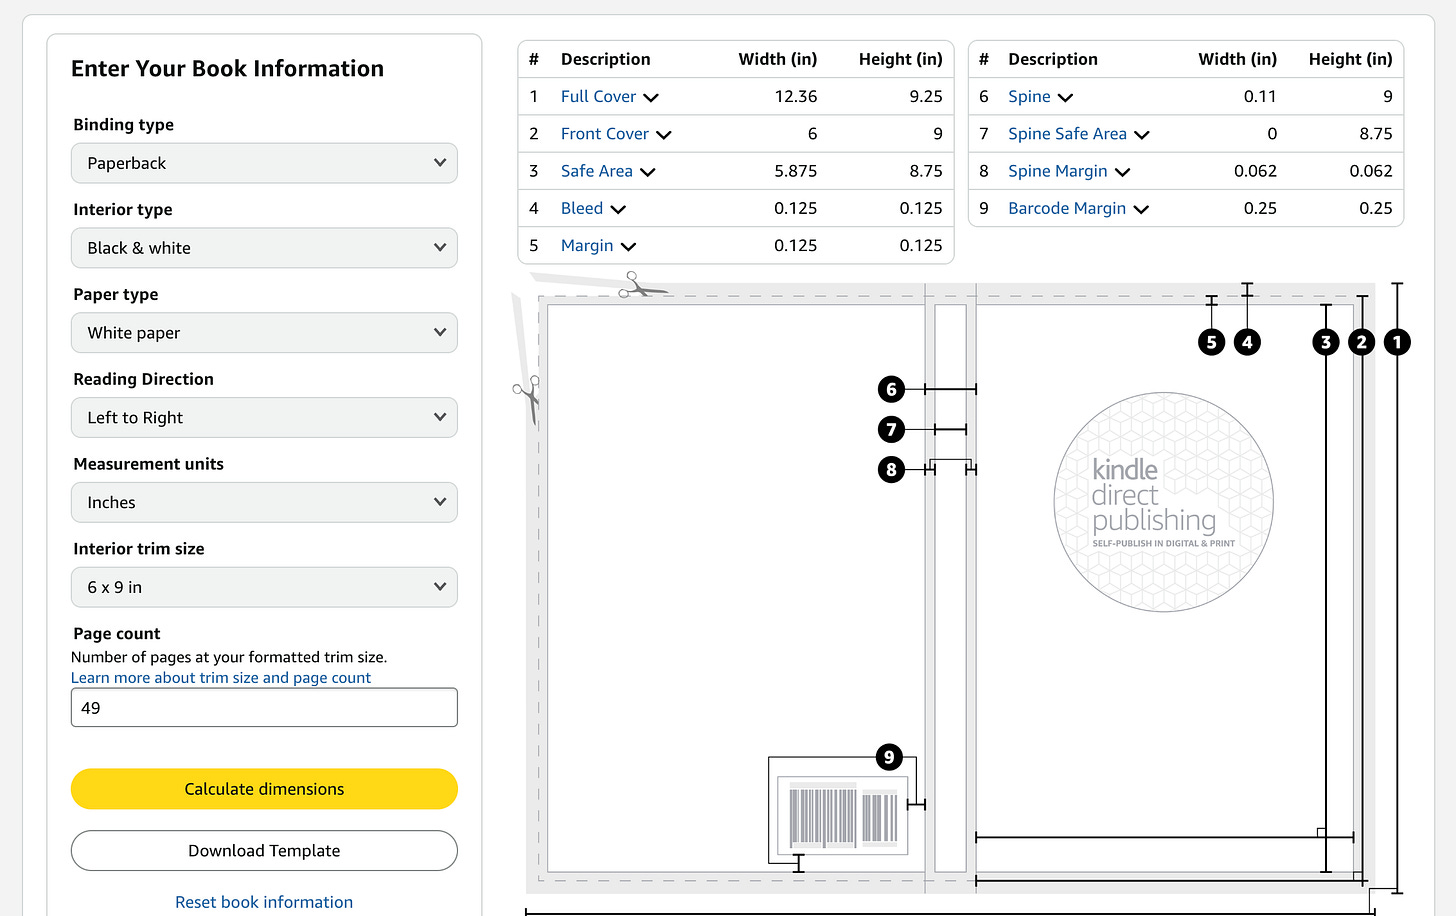Click the number 6 spine marker
The image size is (1456, 916).
pos(891,389)
